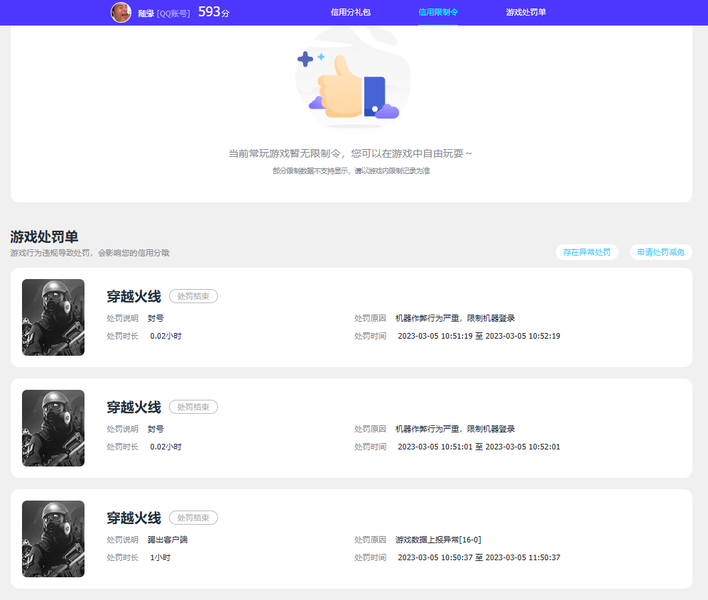Click 穿越火线 title in 10:50:37 card
Viewport: 708px width, 600px height.
[134, 518]
